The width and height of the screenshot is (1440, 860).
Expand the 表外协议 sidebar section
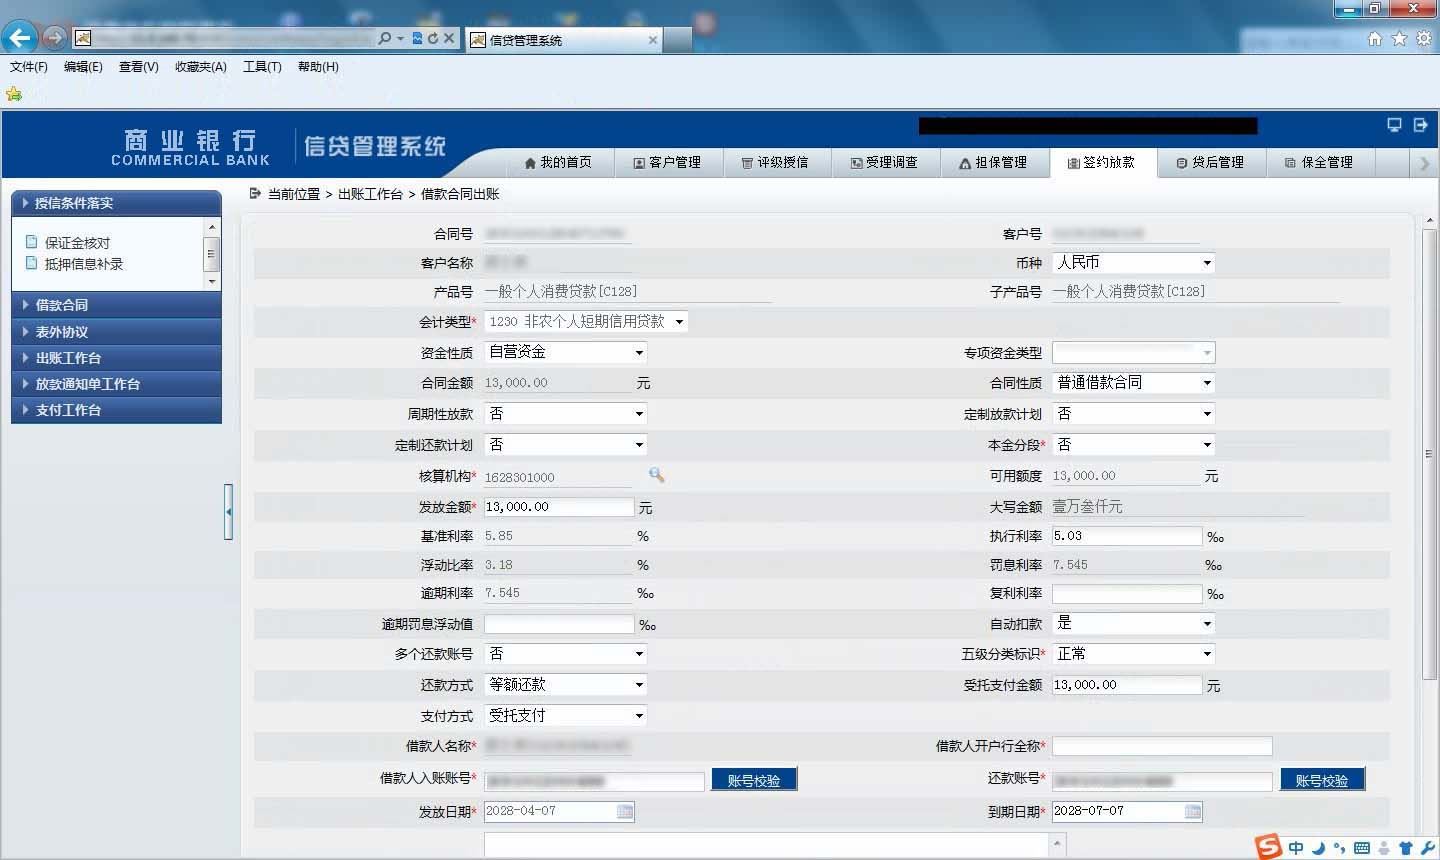click(x=116, y=332)
